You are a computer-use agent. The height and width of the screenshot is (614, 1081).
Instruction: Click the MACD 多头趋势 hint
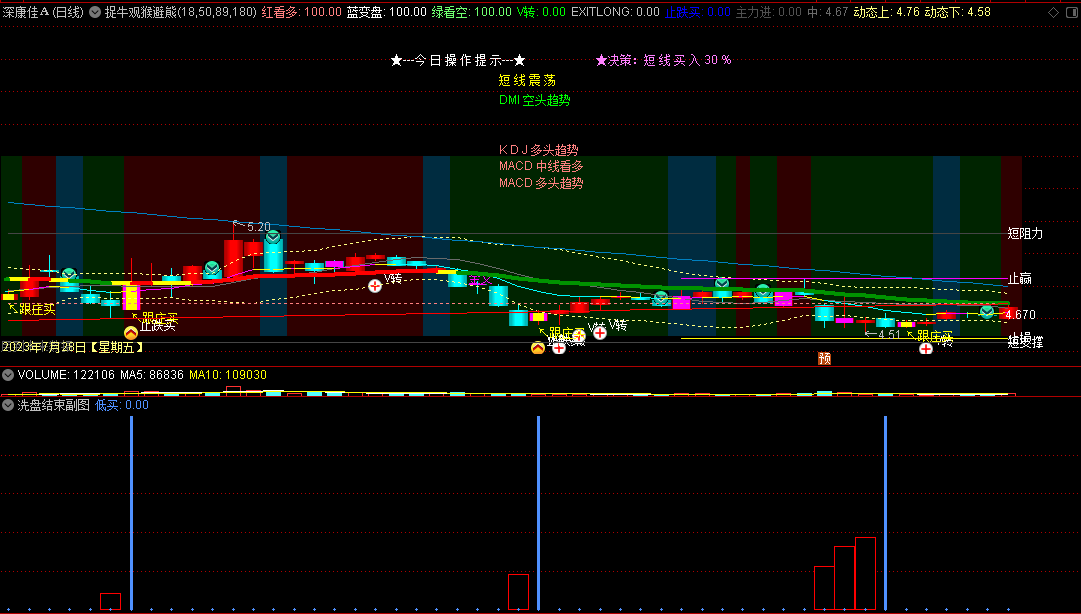(x=541, y=183)
